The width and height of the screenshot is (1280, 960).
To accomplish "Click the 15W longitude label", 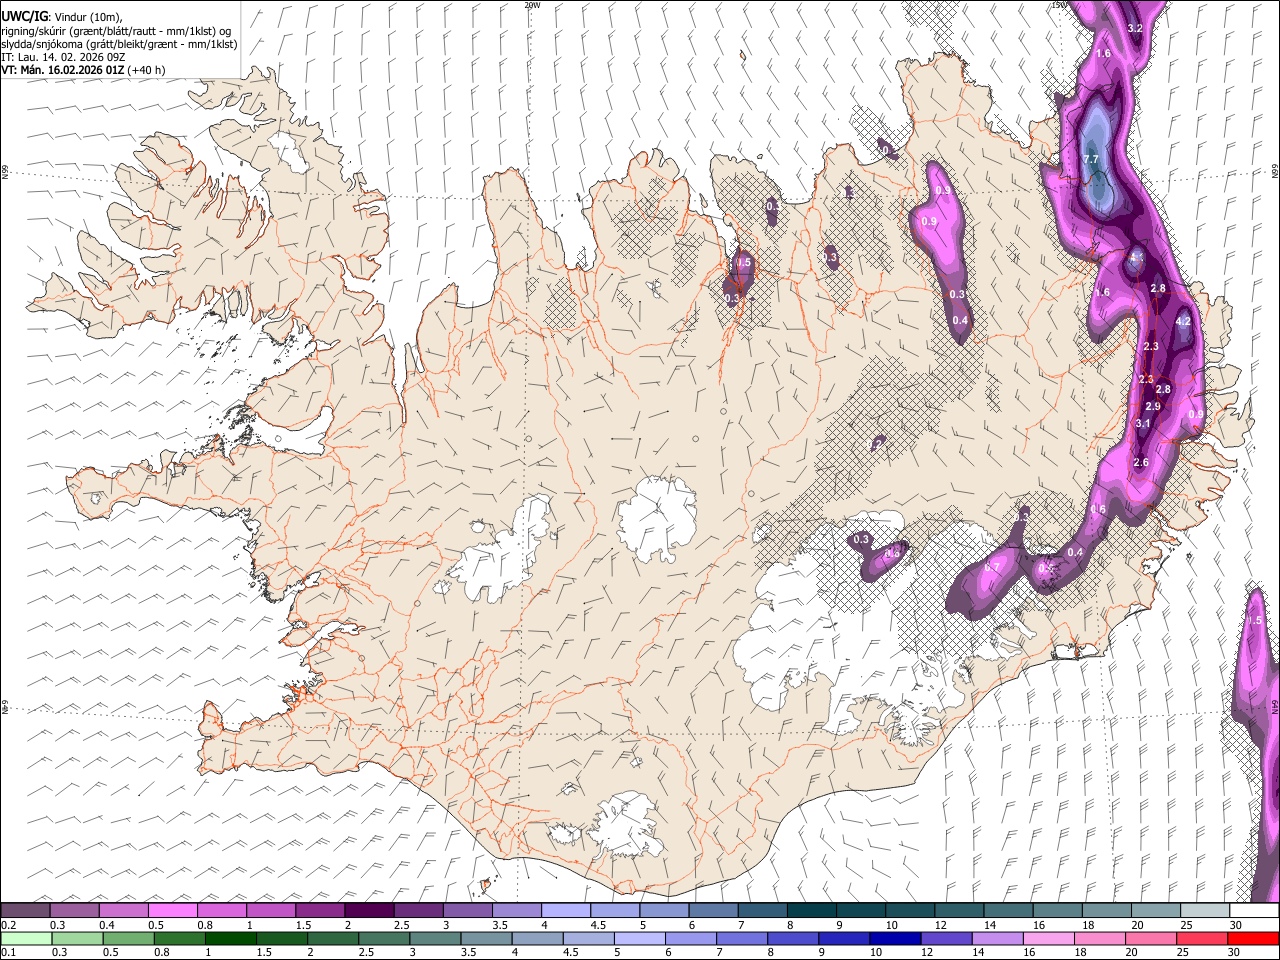I will tap(1059, 5).
